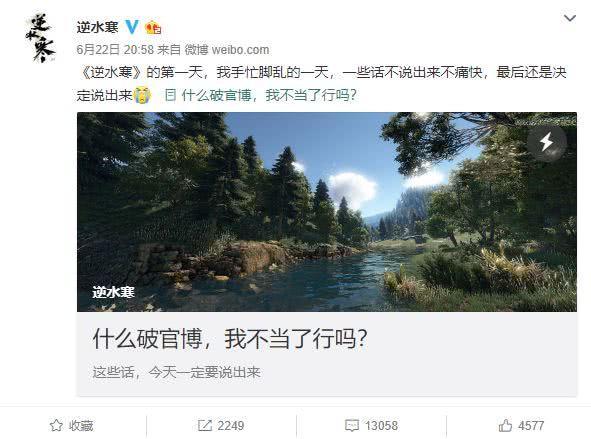Screen dimensions: 591x439
Task: Click the membership crown badge icon
Action: [x=153, y=28]
